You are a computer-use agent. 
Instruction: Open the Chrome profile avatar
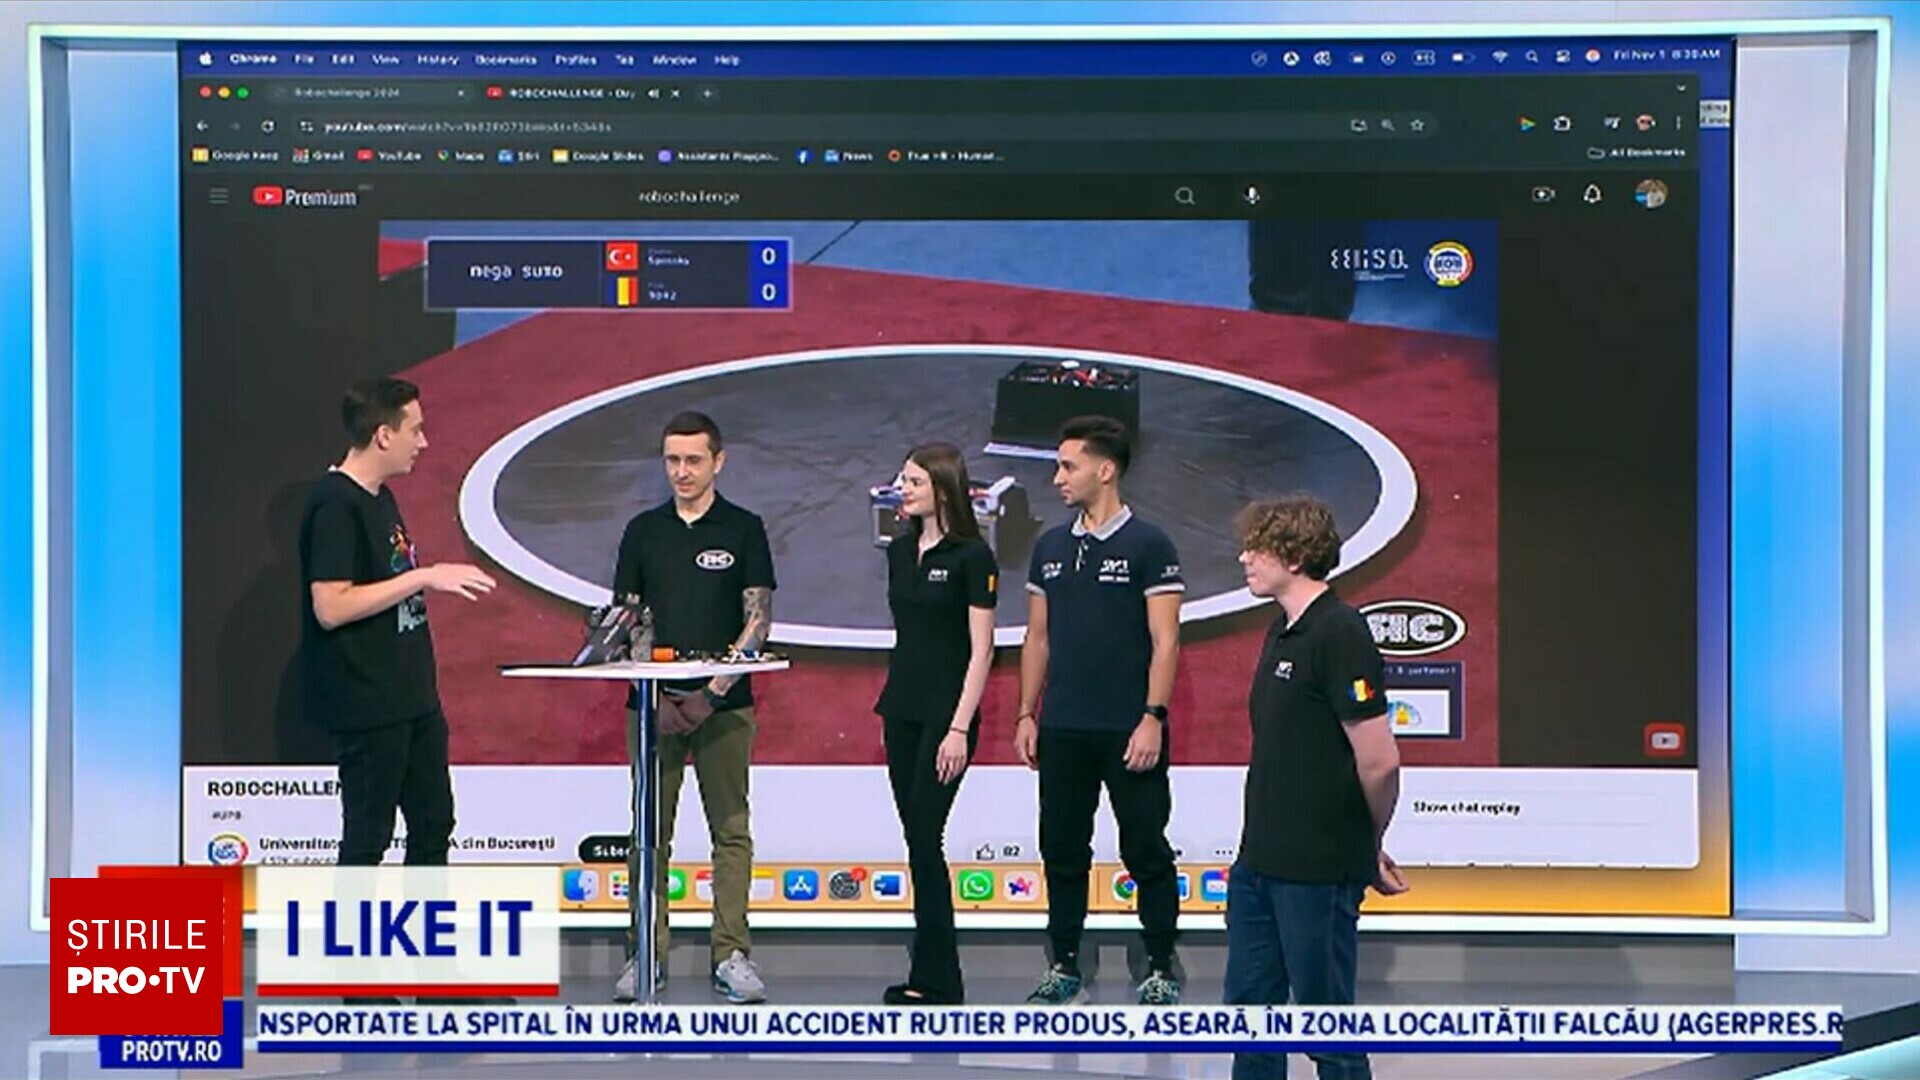pos(1645,123)
